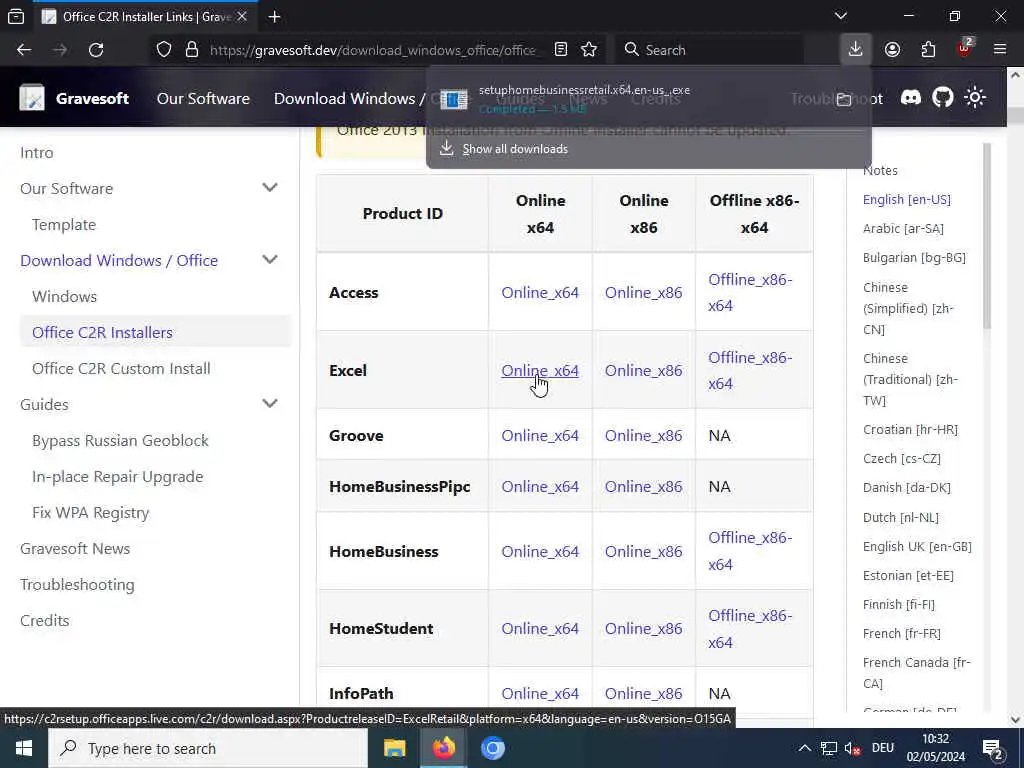
Task: Toggle light/dark theme sun icon
Action: pos(975,98)
